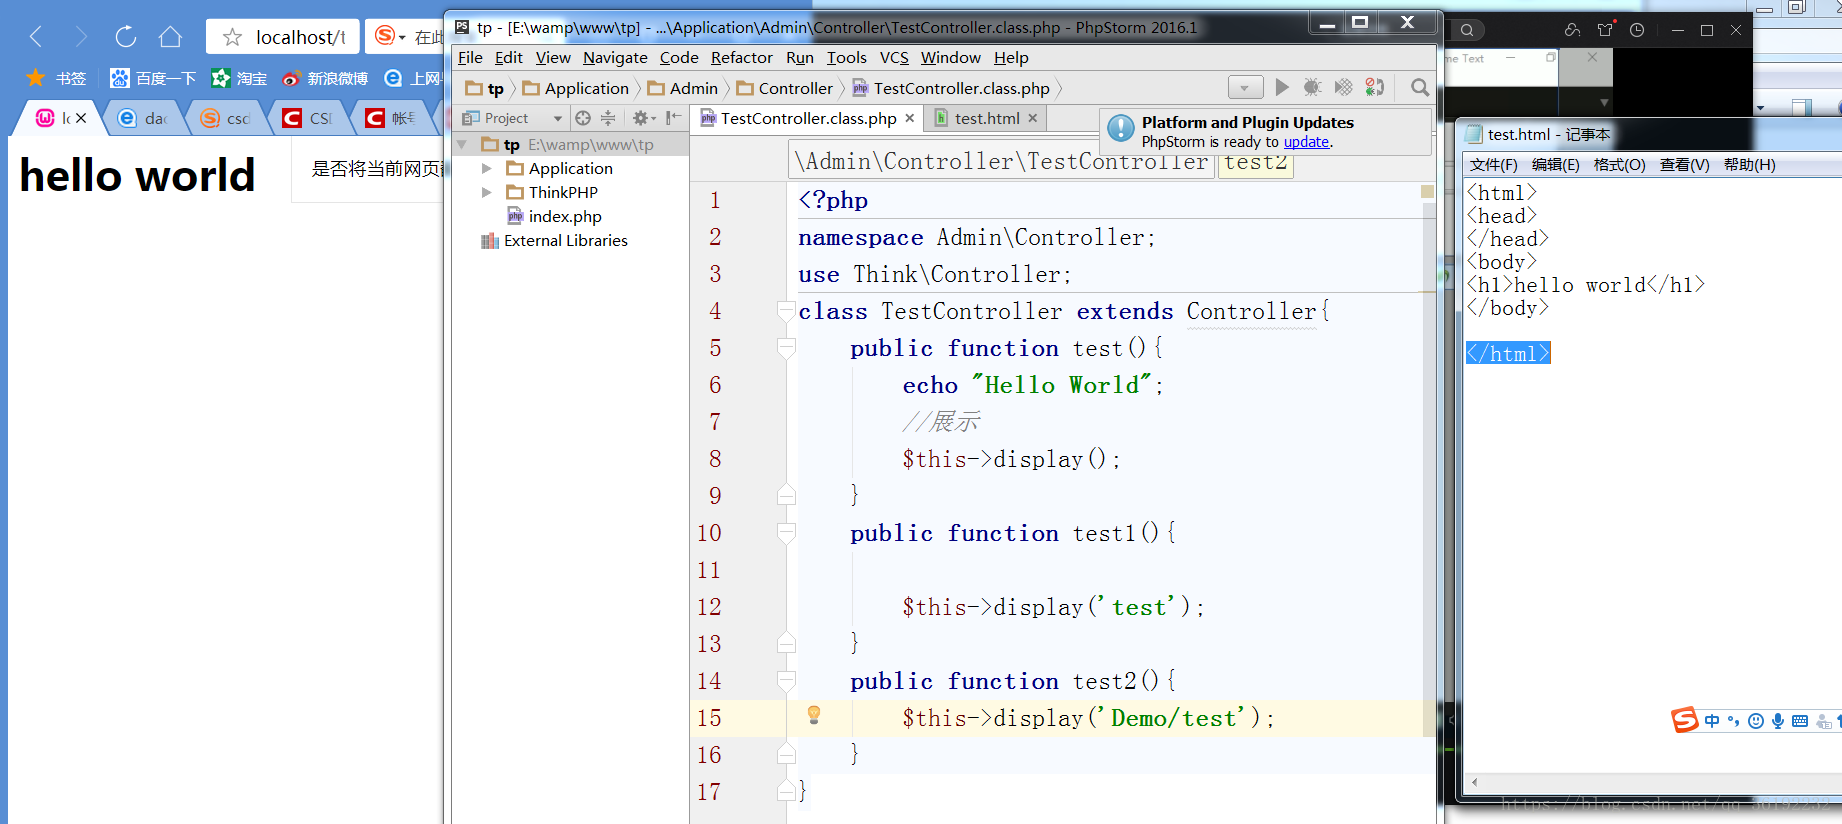This screenshot has height=824, width=1842.
Task: Click the Run (play) icon in PhpStorm toolbar
Action: (1282, 88)
